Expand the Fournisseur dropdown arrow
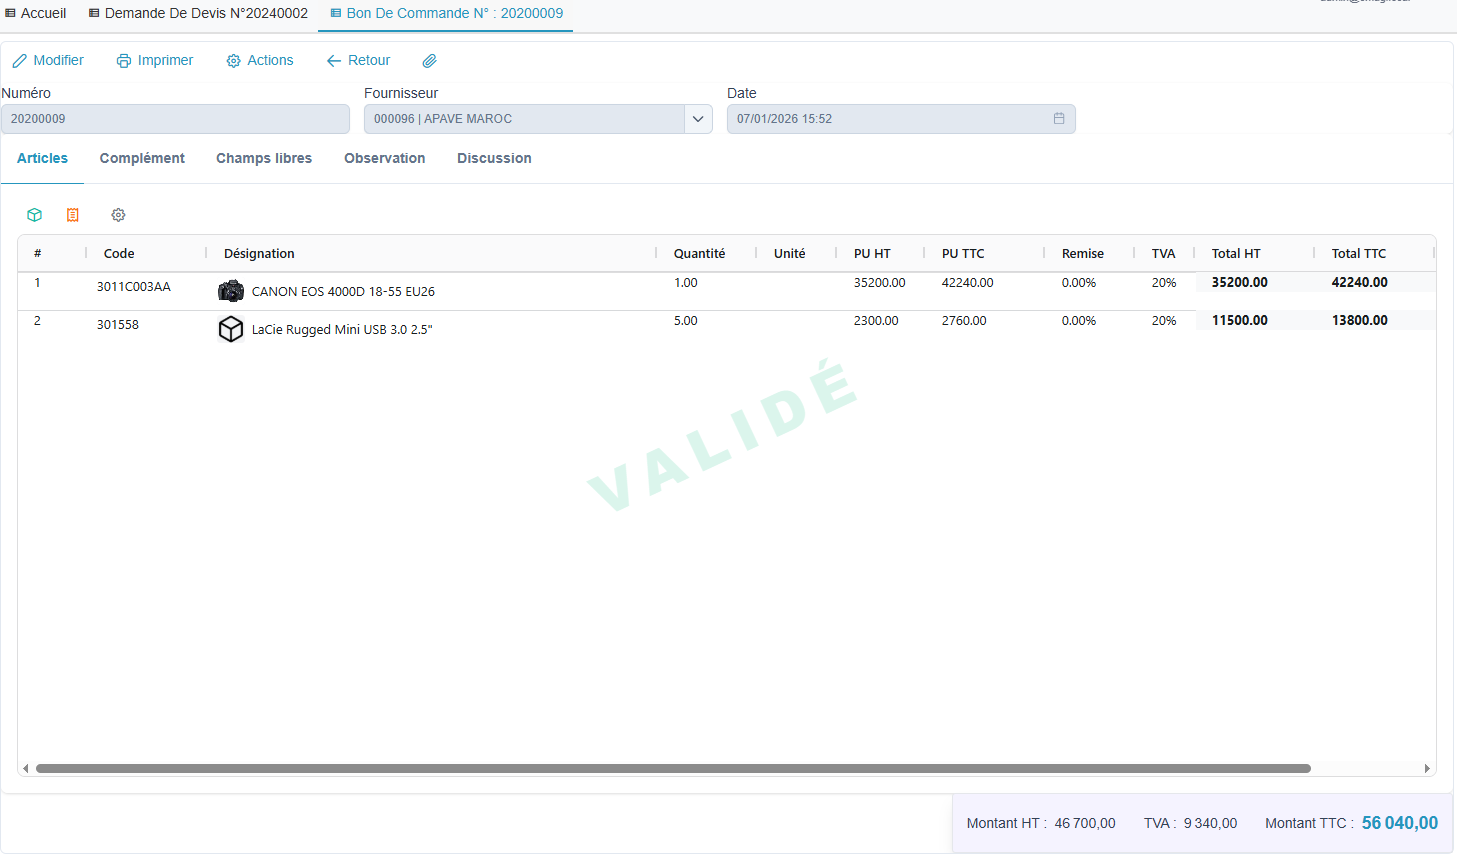 698,119
